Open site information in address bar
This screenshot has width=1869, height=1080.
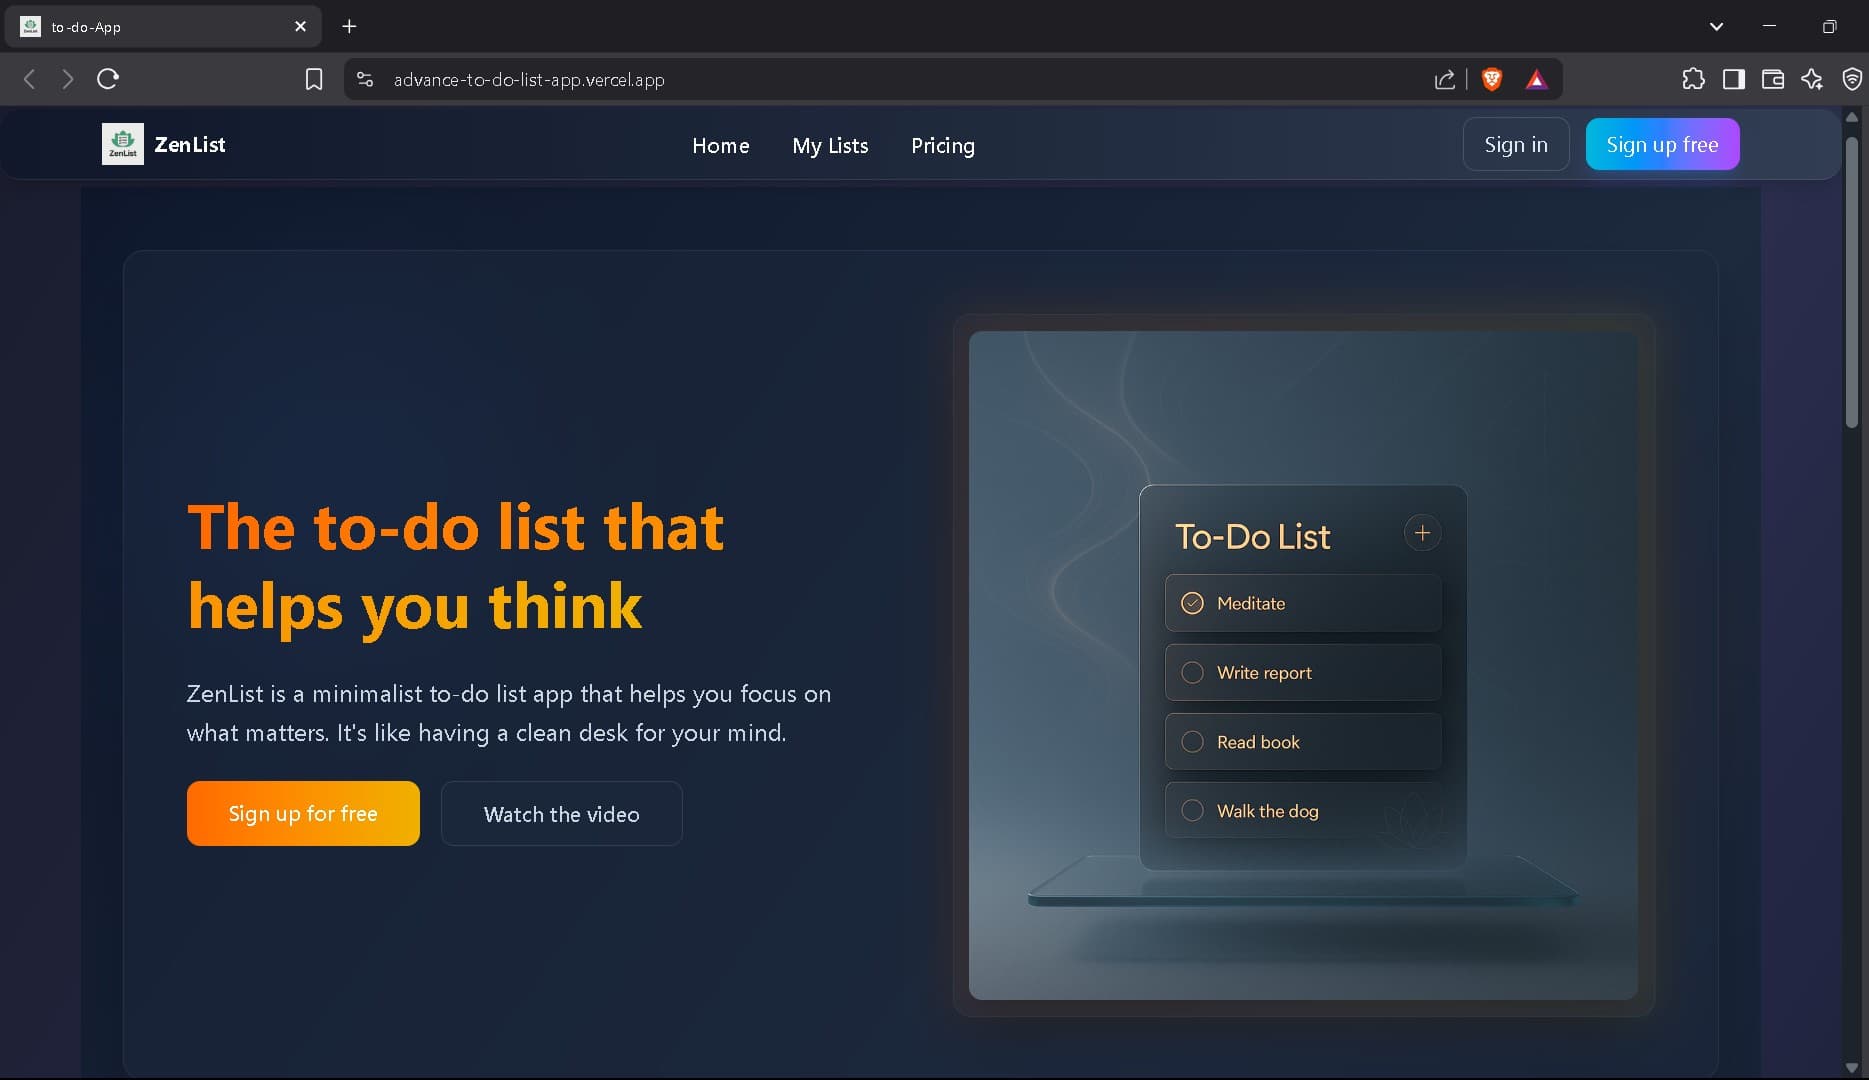coord(365,80)
